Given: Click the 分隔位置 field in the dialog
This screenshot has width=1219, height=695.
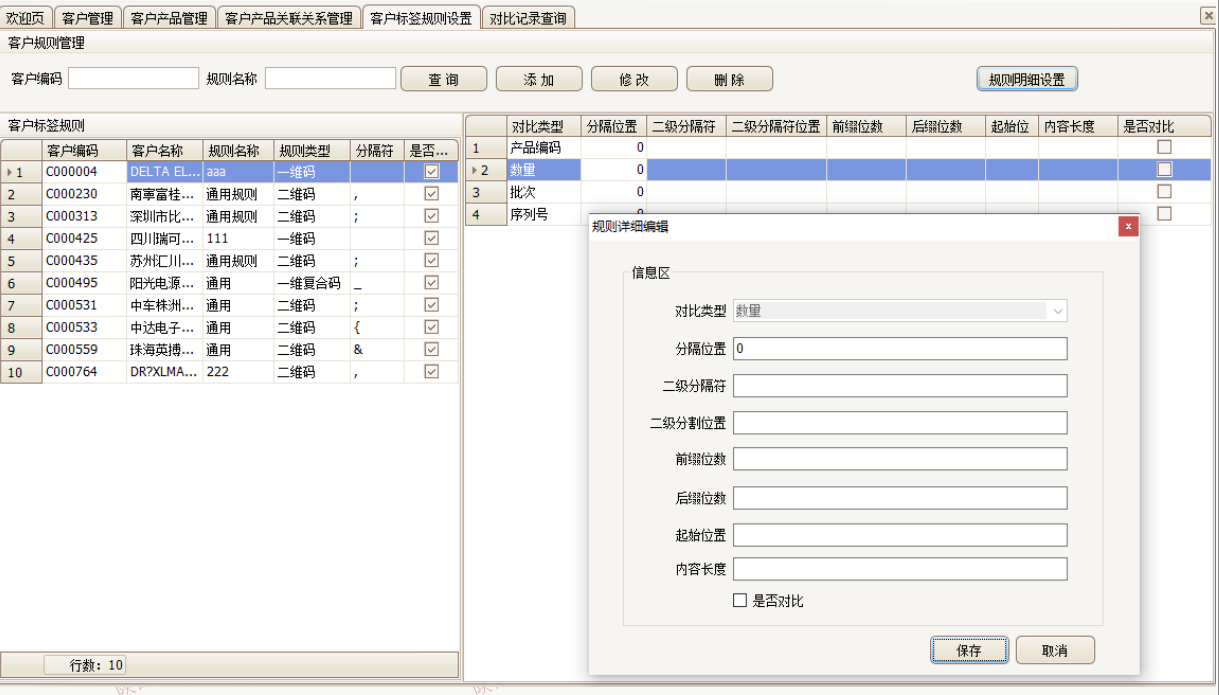Looking at the screenshot, I should tap(899, 348).
